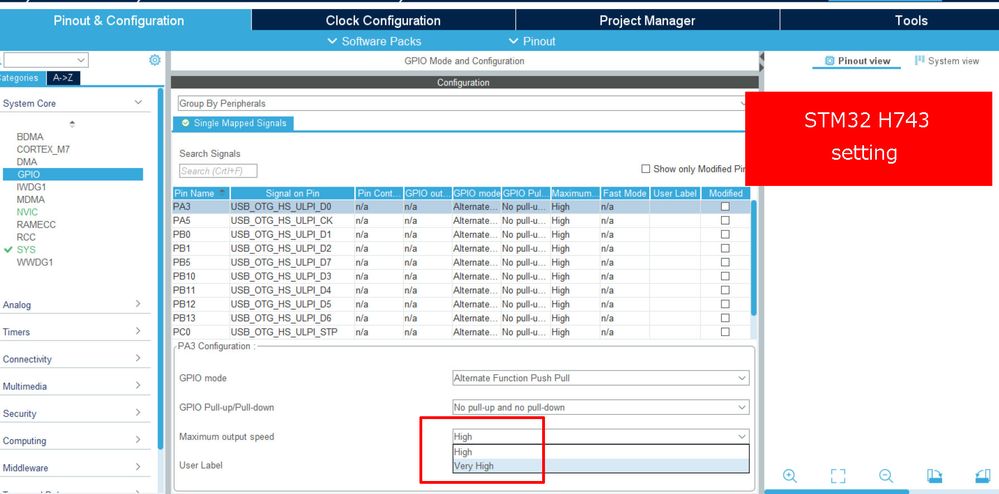Screen dimensions: 999x494
Task: Click the Modified column header
Action: coord(725,193)
